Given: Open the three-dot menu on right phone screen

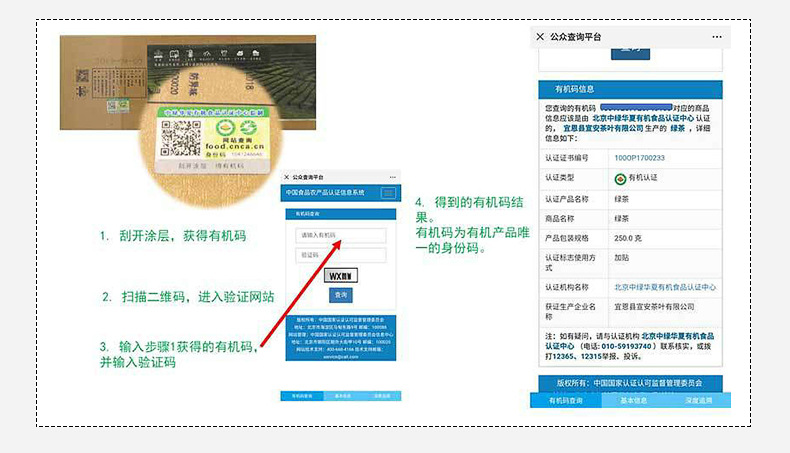Looking at the screenshot, I should pyautogui.click(x=717, y=36).
